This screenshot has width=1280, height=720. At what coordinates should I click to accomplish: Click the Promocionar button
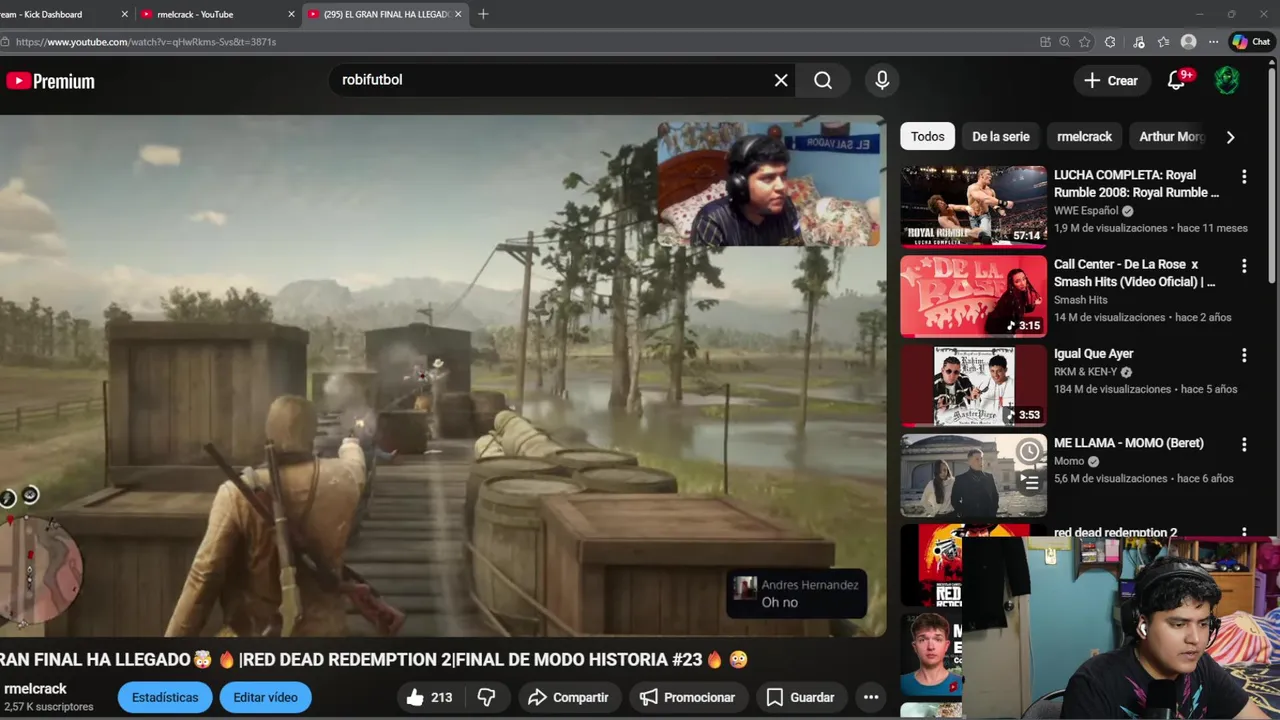coord(688,697)
